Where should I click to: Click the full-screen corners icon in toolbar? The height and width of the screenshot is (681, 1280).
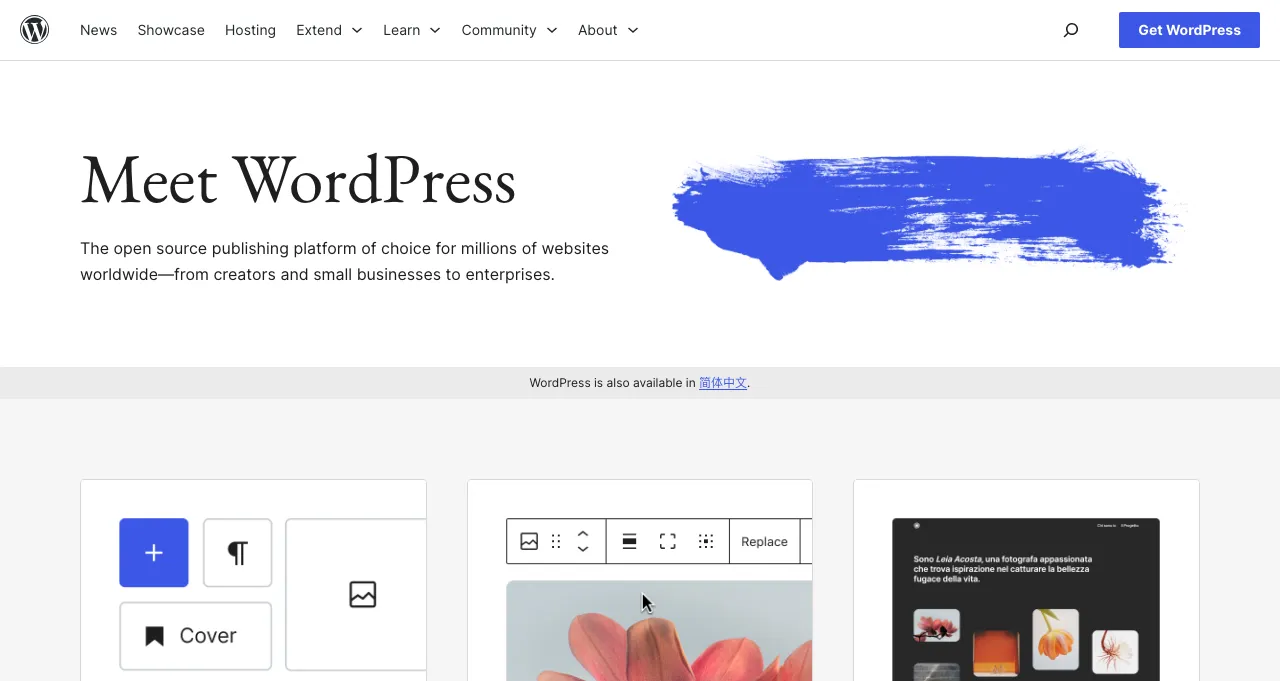click(x=668, y=541)
